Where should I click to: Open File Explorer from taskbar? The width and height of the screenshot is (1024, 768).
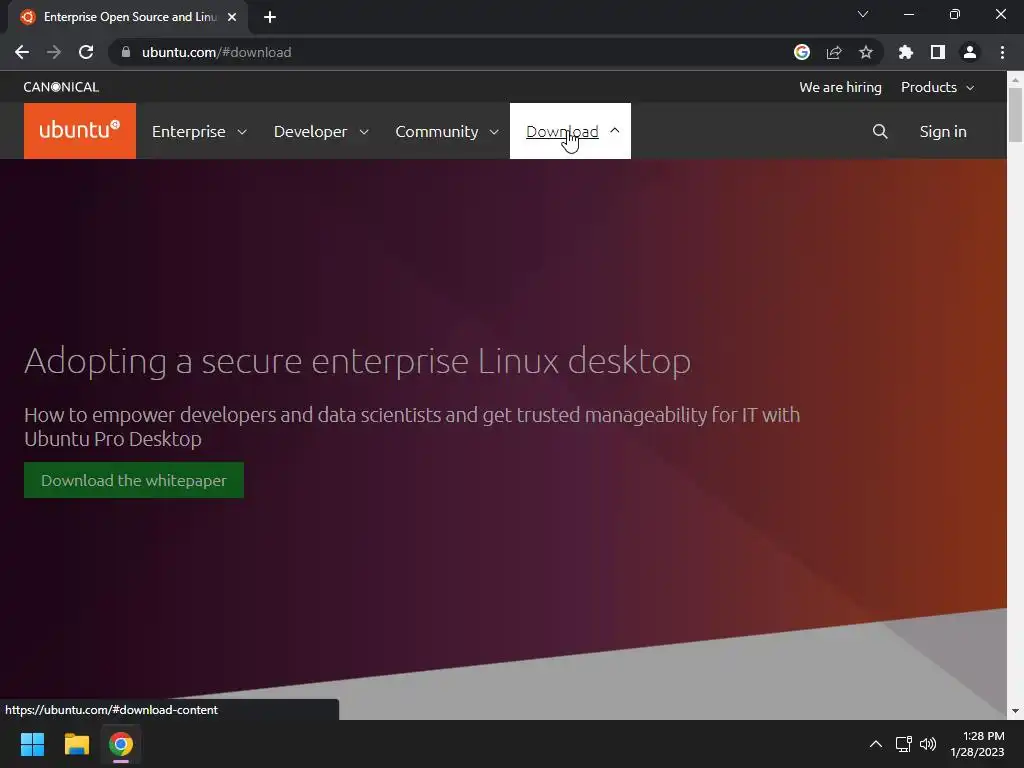point(76,744)
